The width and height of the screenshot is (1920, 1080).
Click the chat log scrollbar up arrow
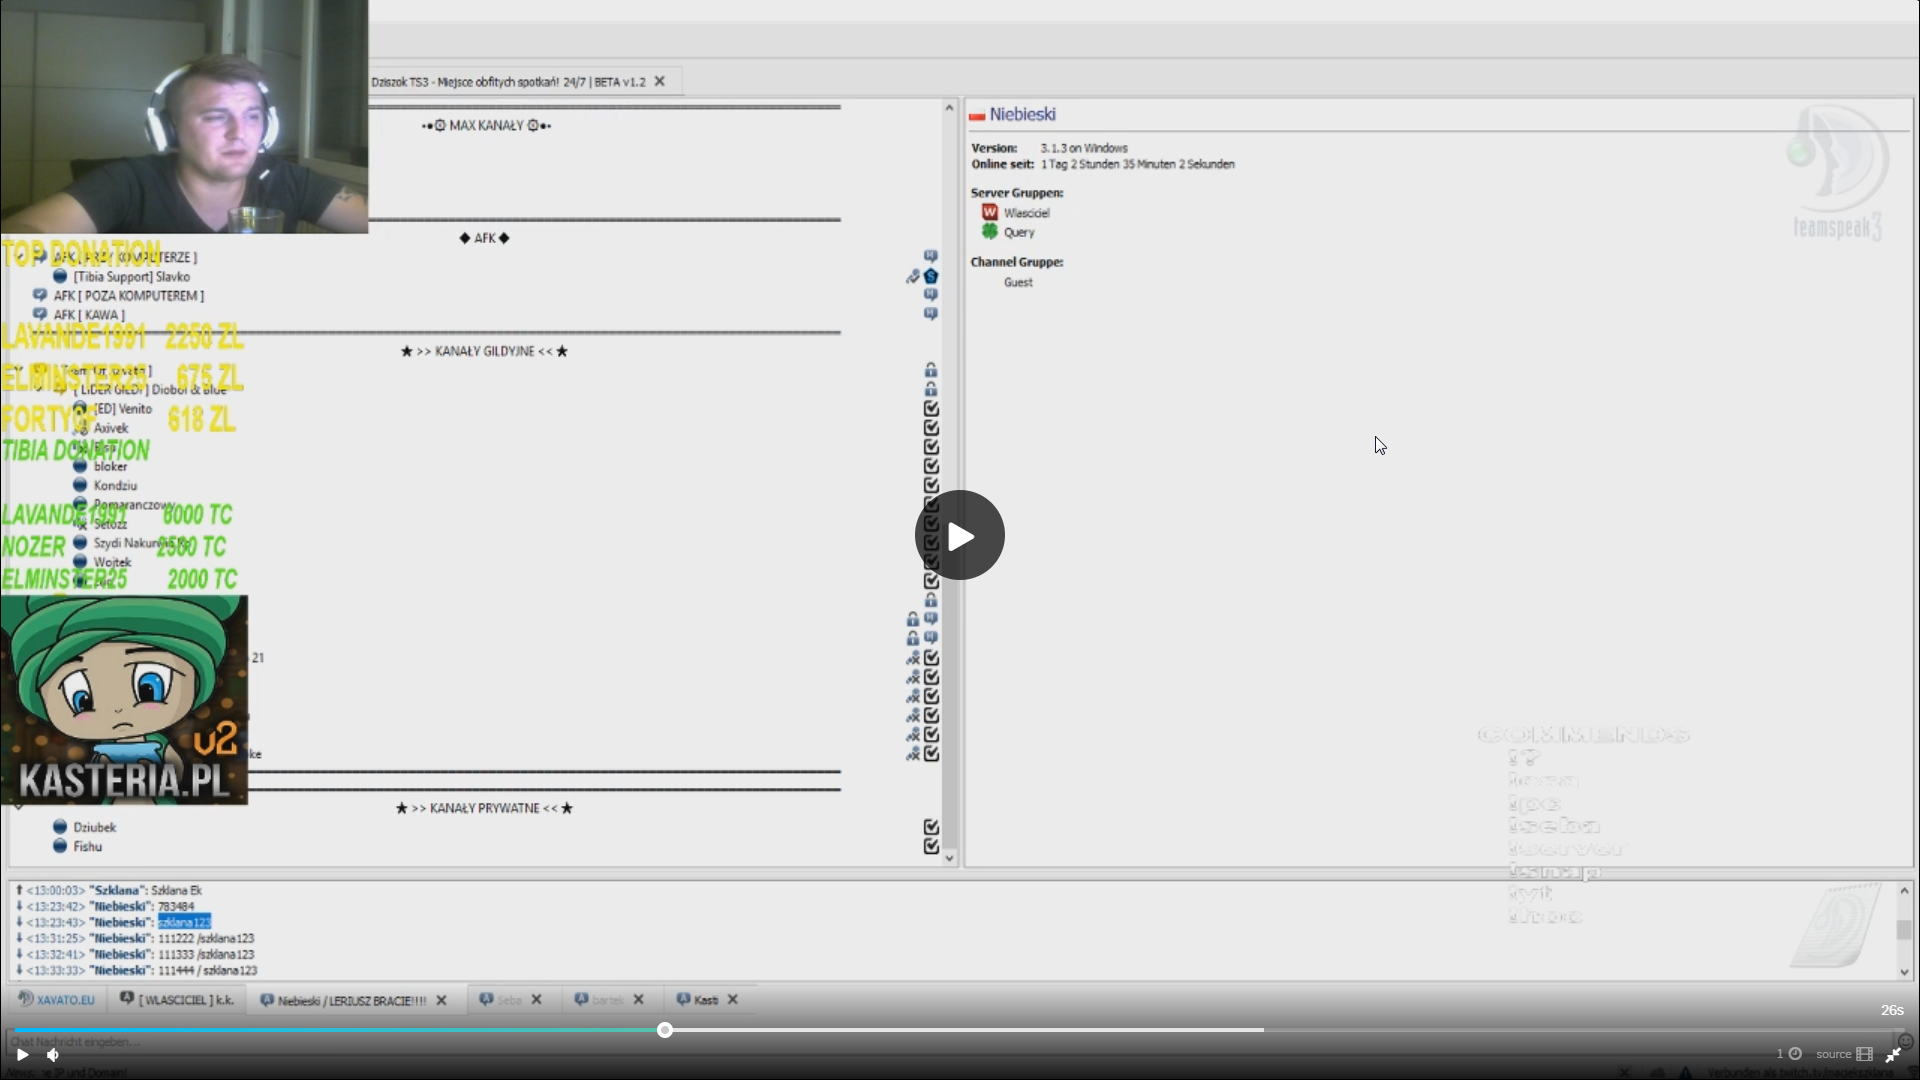pyautogui.click(x=1904, y=891)
